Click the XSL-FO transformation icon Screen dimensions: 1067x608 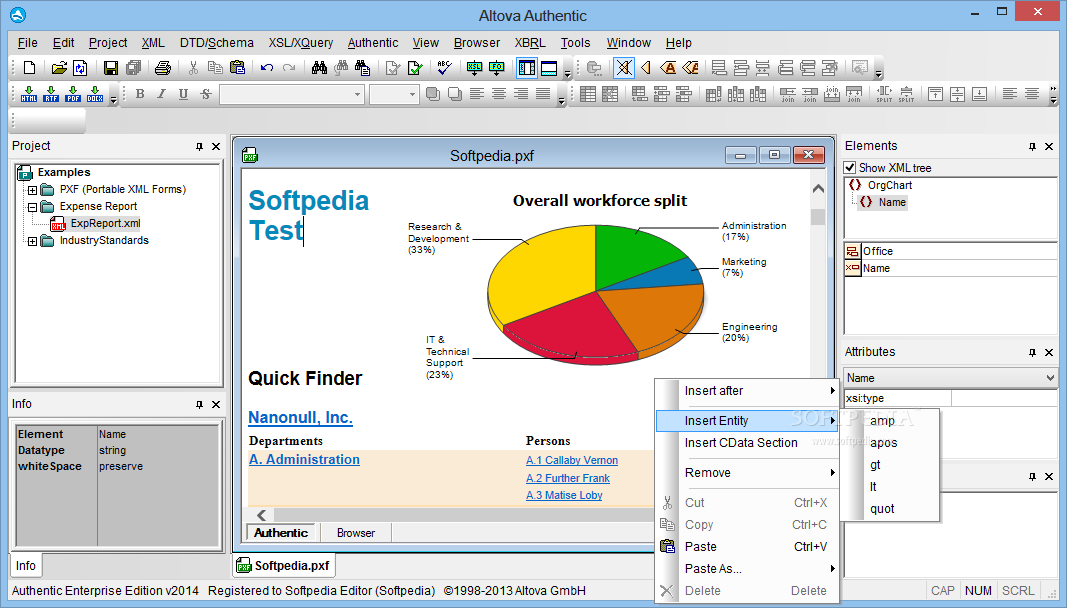(497, 67)
